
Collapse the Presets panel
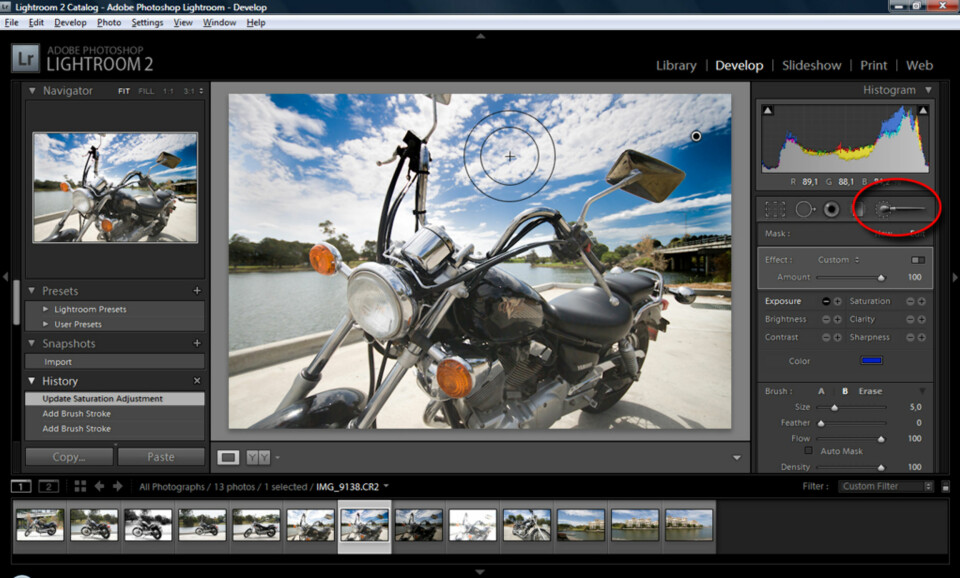[32, 291]
